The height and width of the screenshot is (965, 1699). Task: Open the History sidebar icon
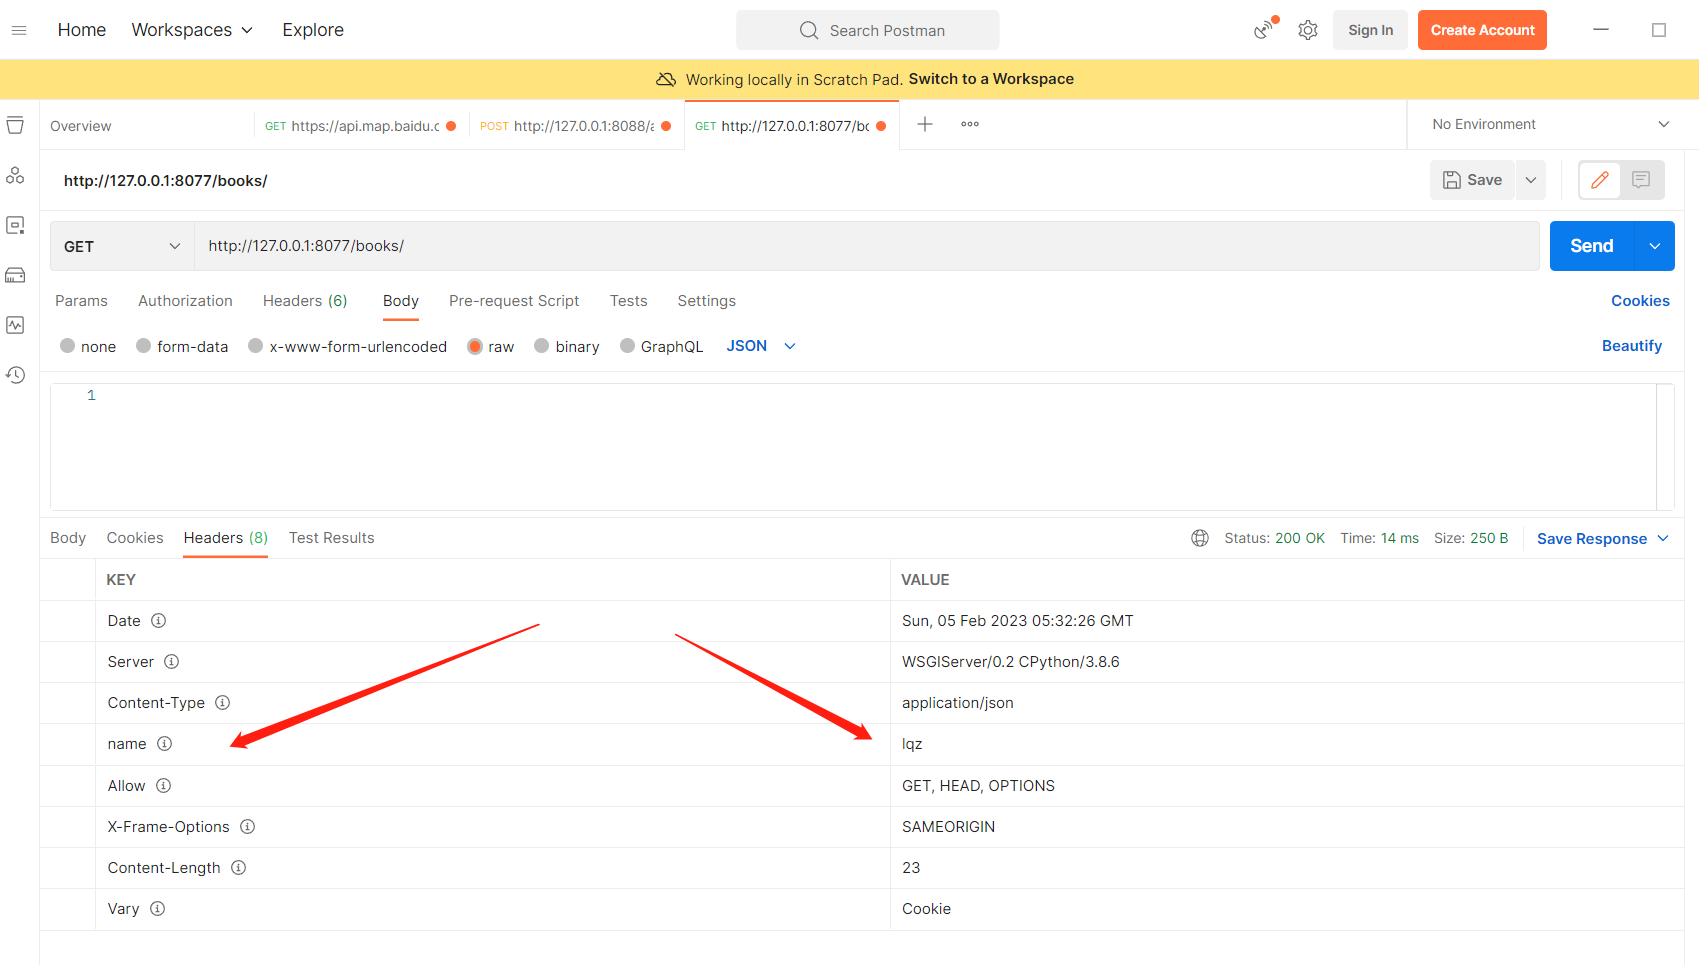point(15,375)
